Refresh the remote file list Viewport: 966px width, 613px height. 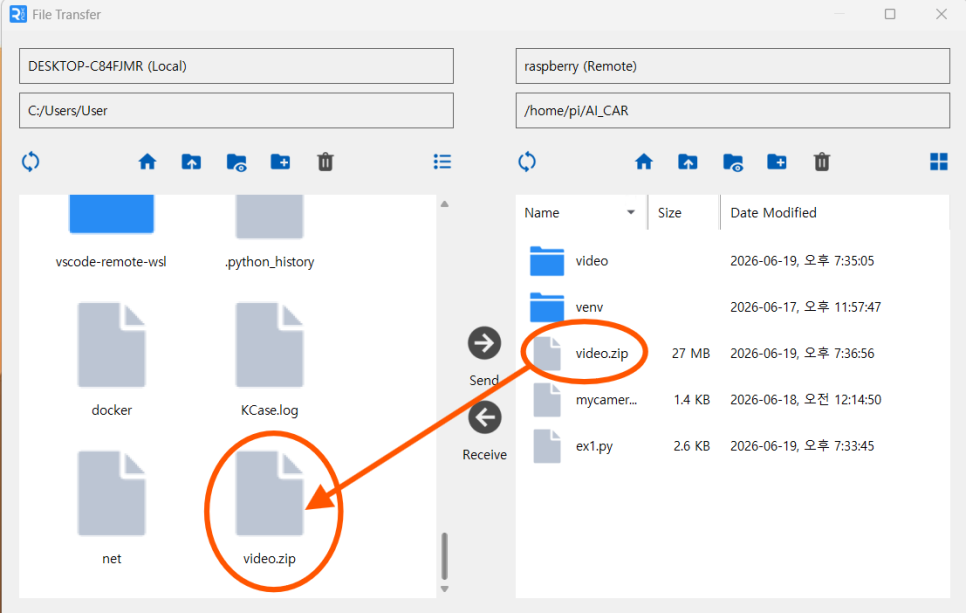(527, 162)
